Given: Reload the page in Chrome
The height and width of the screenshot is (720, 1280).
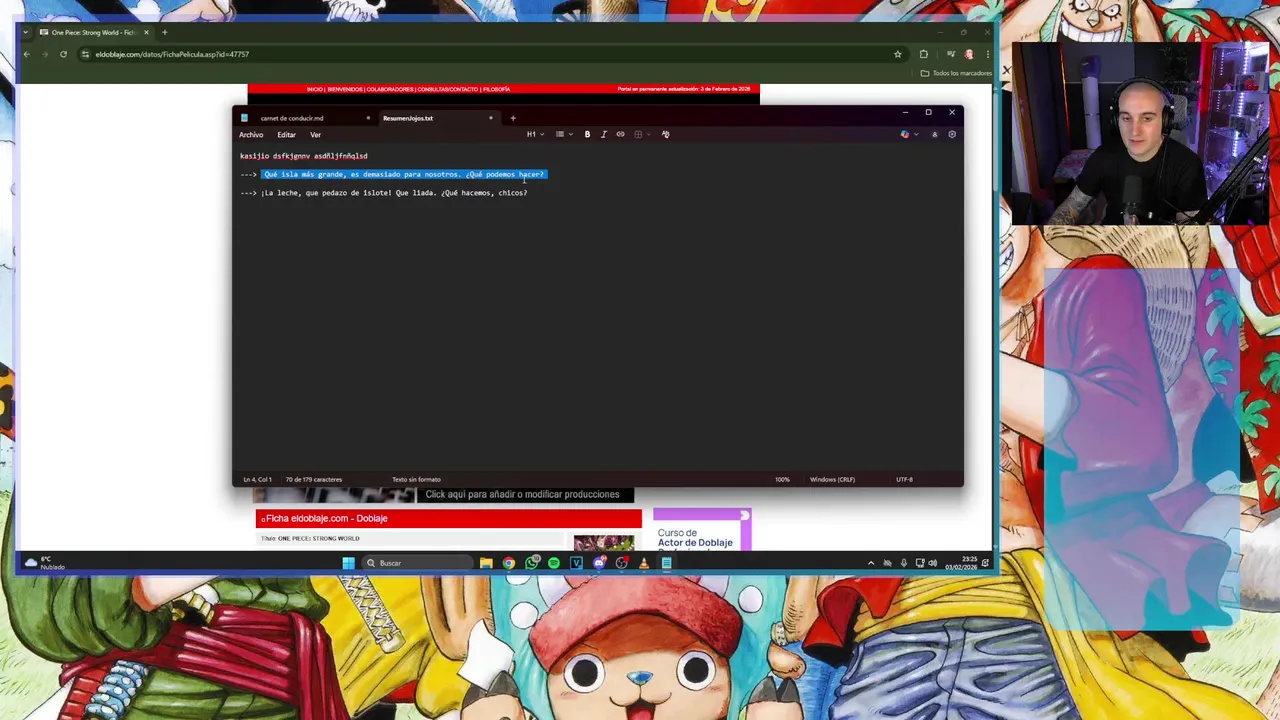Looking at the screenshot, I should point(63,54).
